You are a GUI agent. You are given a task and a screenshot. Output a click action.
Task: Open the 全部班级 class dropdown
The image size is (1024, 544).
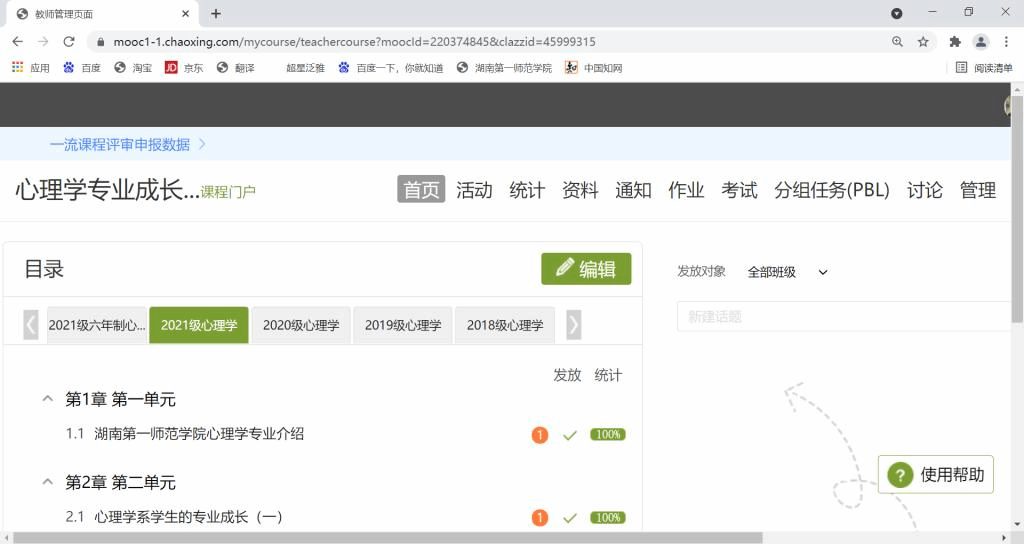pos(788,272)
